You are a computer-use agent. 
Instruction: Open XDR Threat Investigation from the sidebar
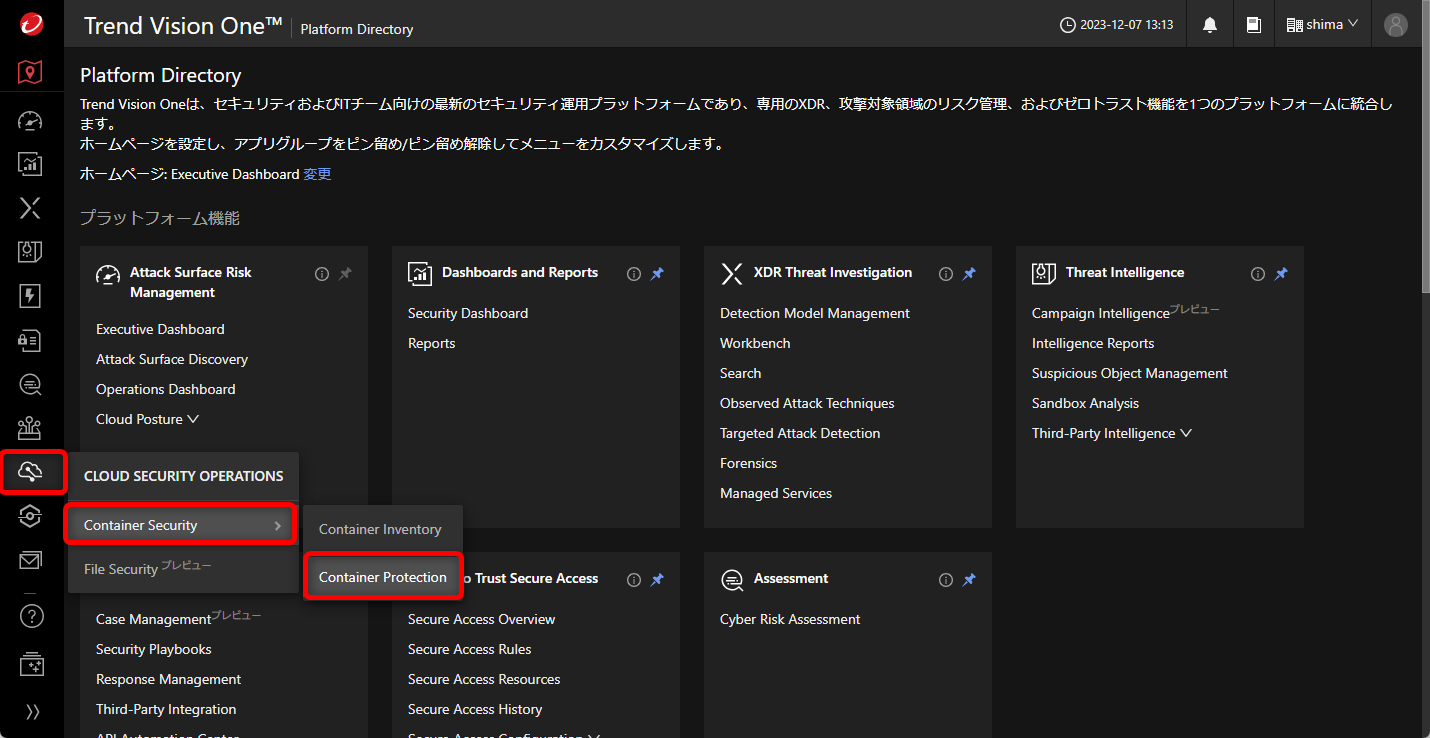(x=31, y=208)
